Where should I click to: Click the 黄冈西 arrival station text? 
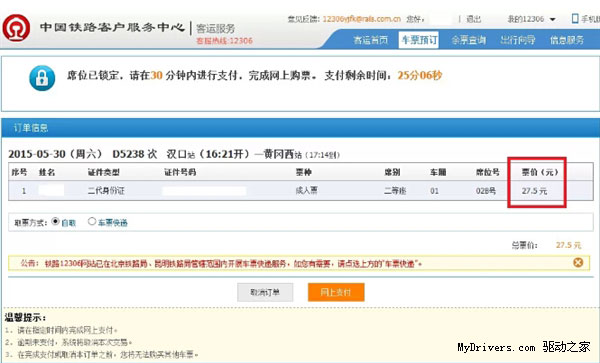pos(278,154)
